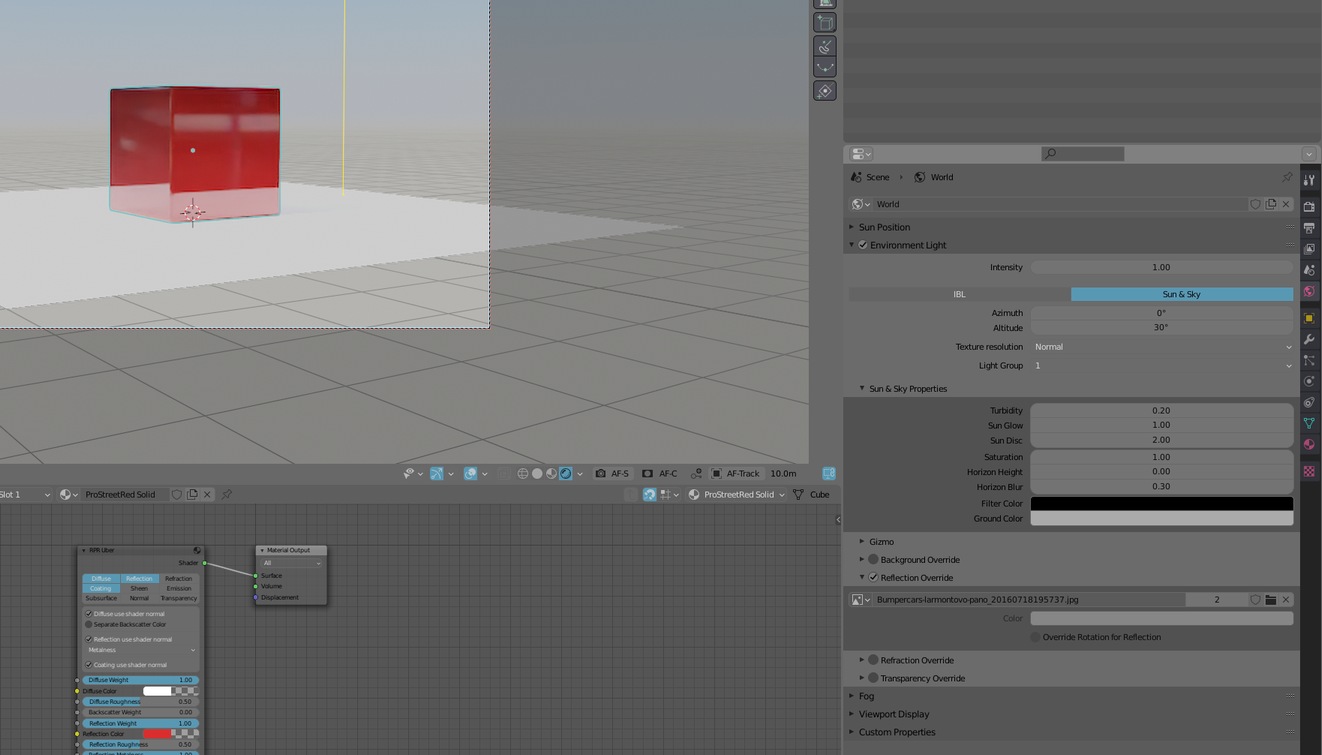This screenshot has height=755, width=1322.
Task: Open the Object Data properties tab
Action: [1309, 424]
